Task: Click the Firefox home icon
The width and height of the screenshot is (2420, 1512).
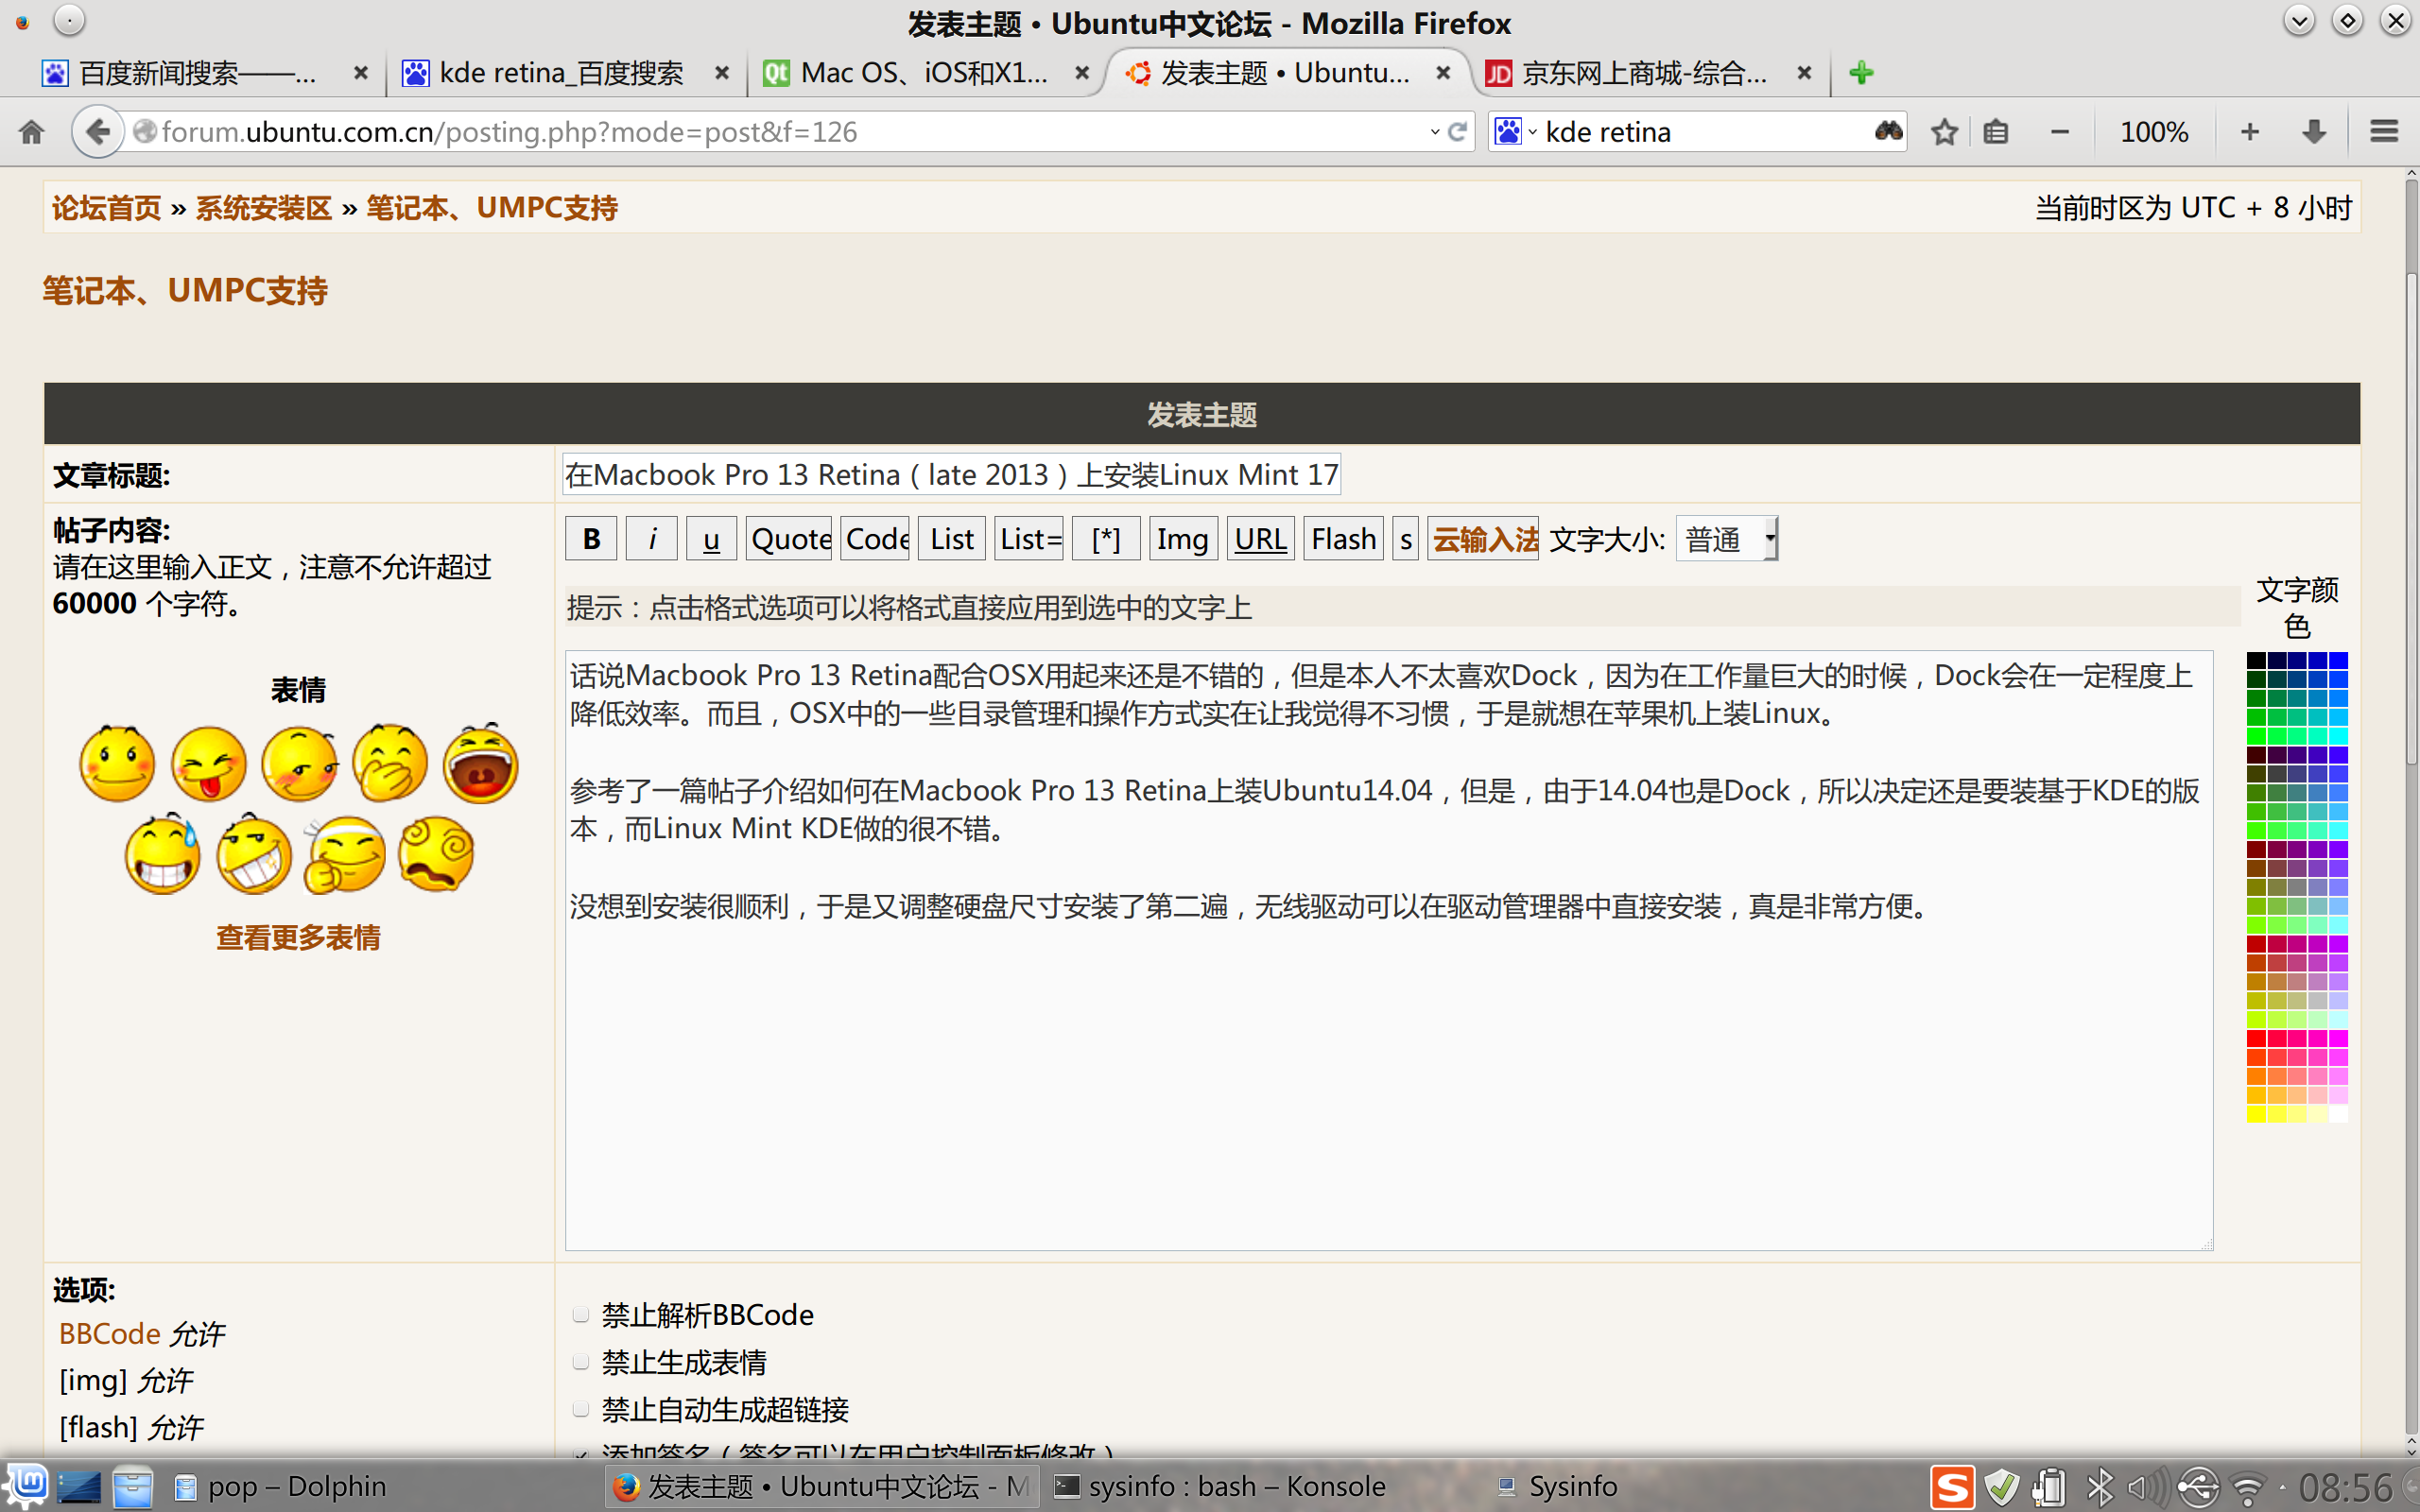Action: (31, 131)
